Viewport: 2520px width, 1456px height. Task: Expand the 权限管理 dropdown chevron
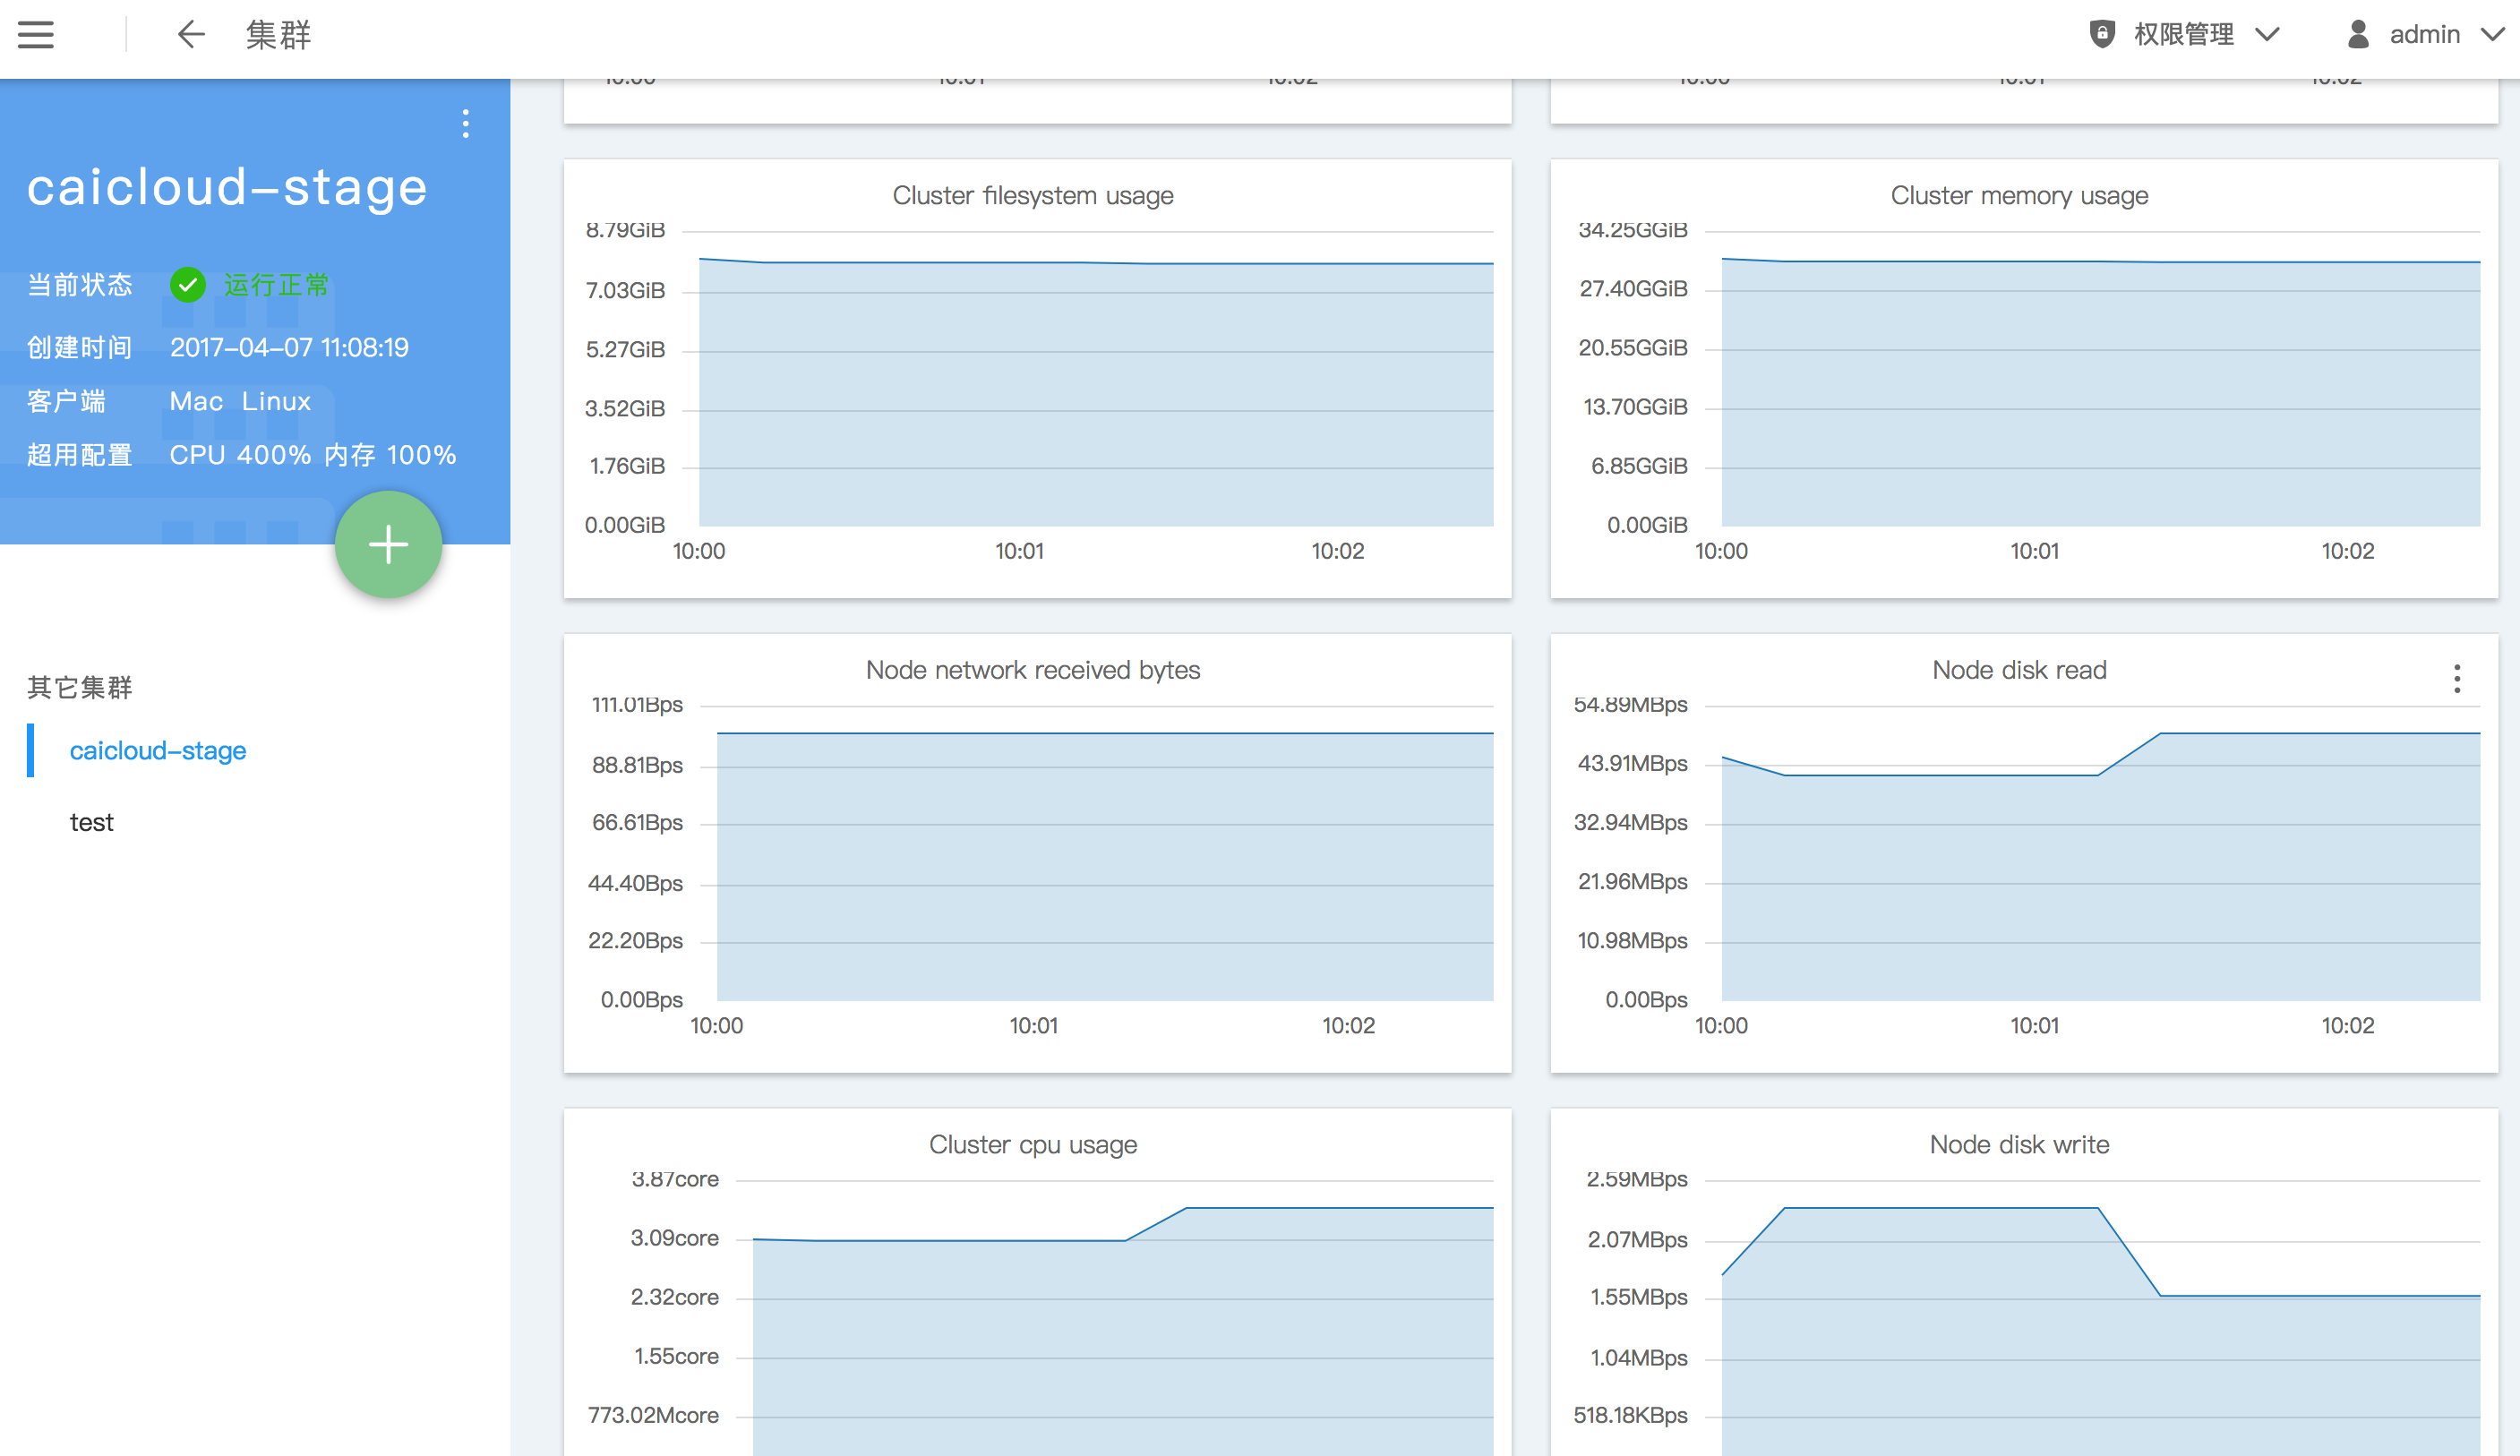click(x=2268, y=35)
